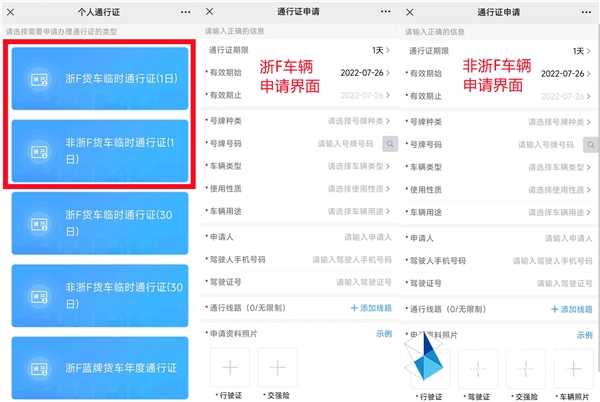Focus 号牌号码 input in 浙F form
This screenshot has width=600, height=402.
coord(345,144)
